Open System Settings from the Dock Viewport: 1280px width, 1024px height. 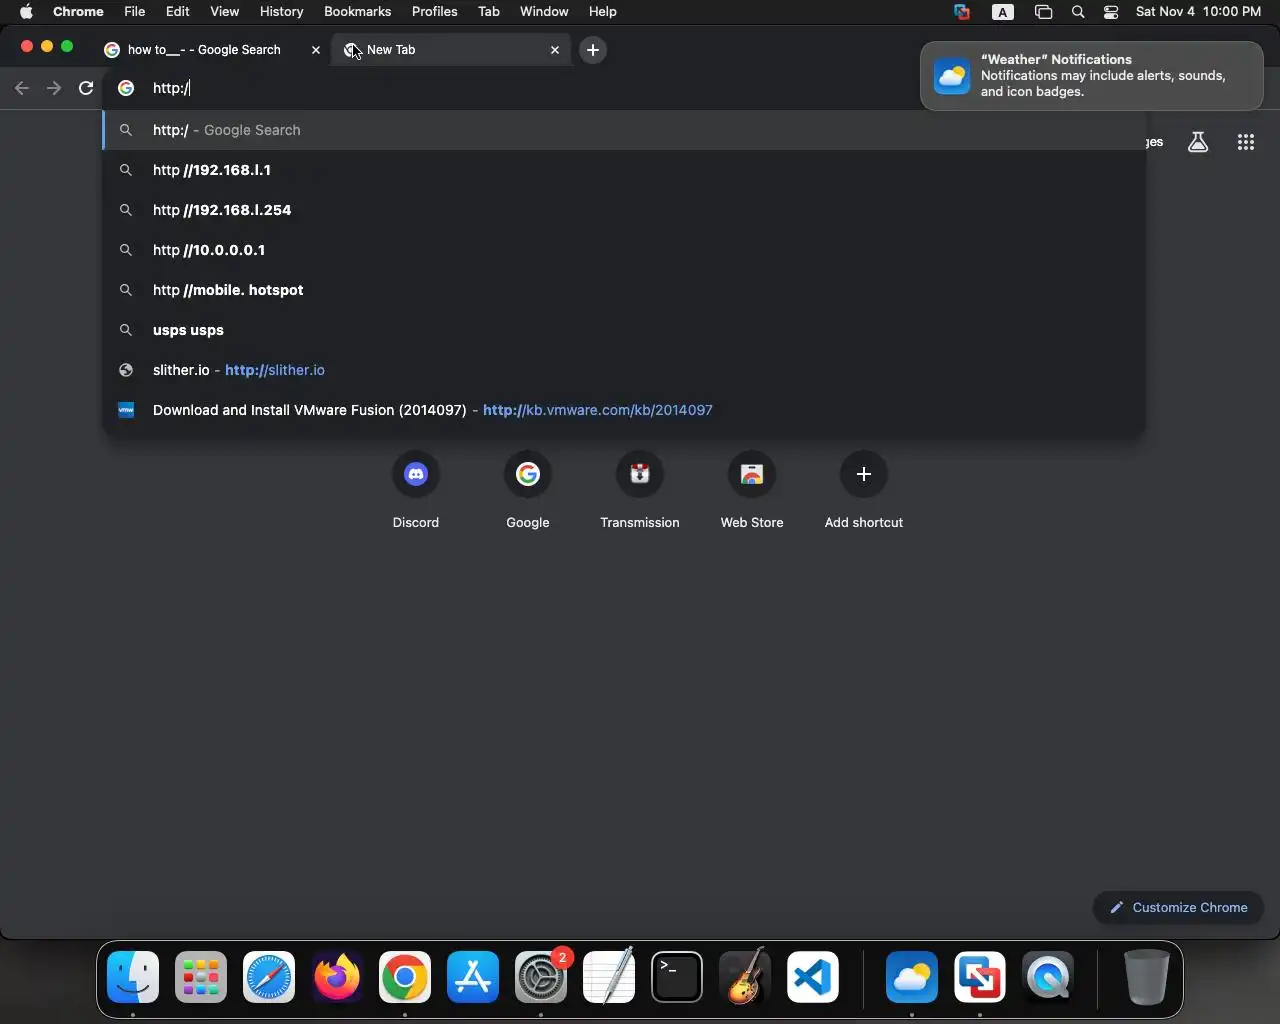coord(541,977)
